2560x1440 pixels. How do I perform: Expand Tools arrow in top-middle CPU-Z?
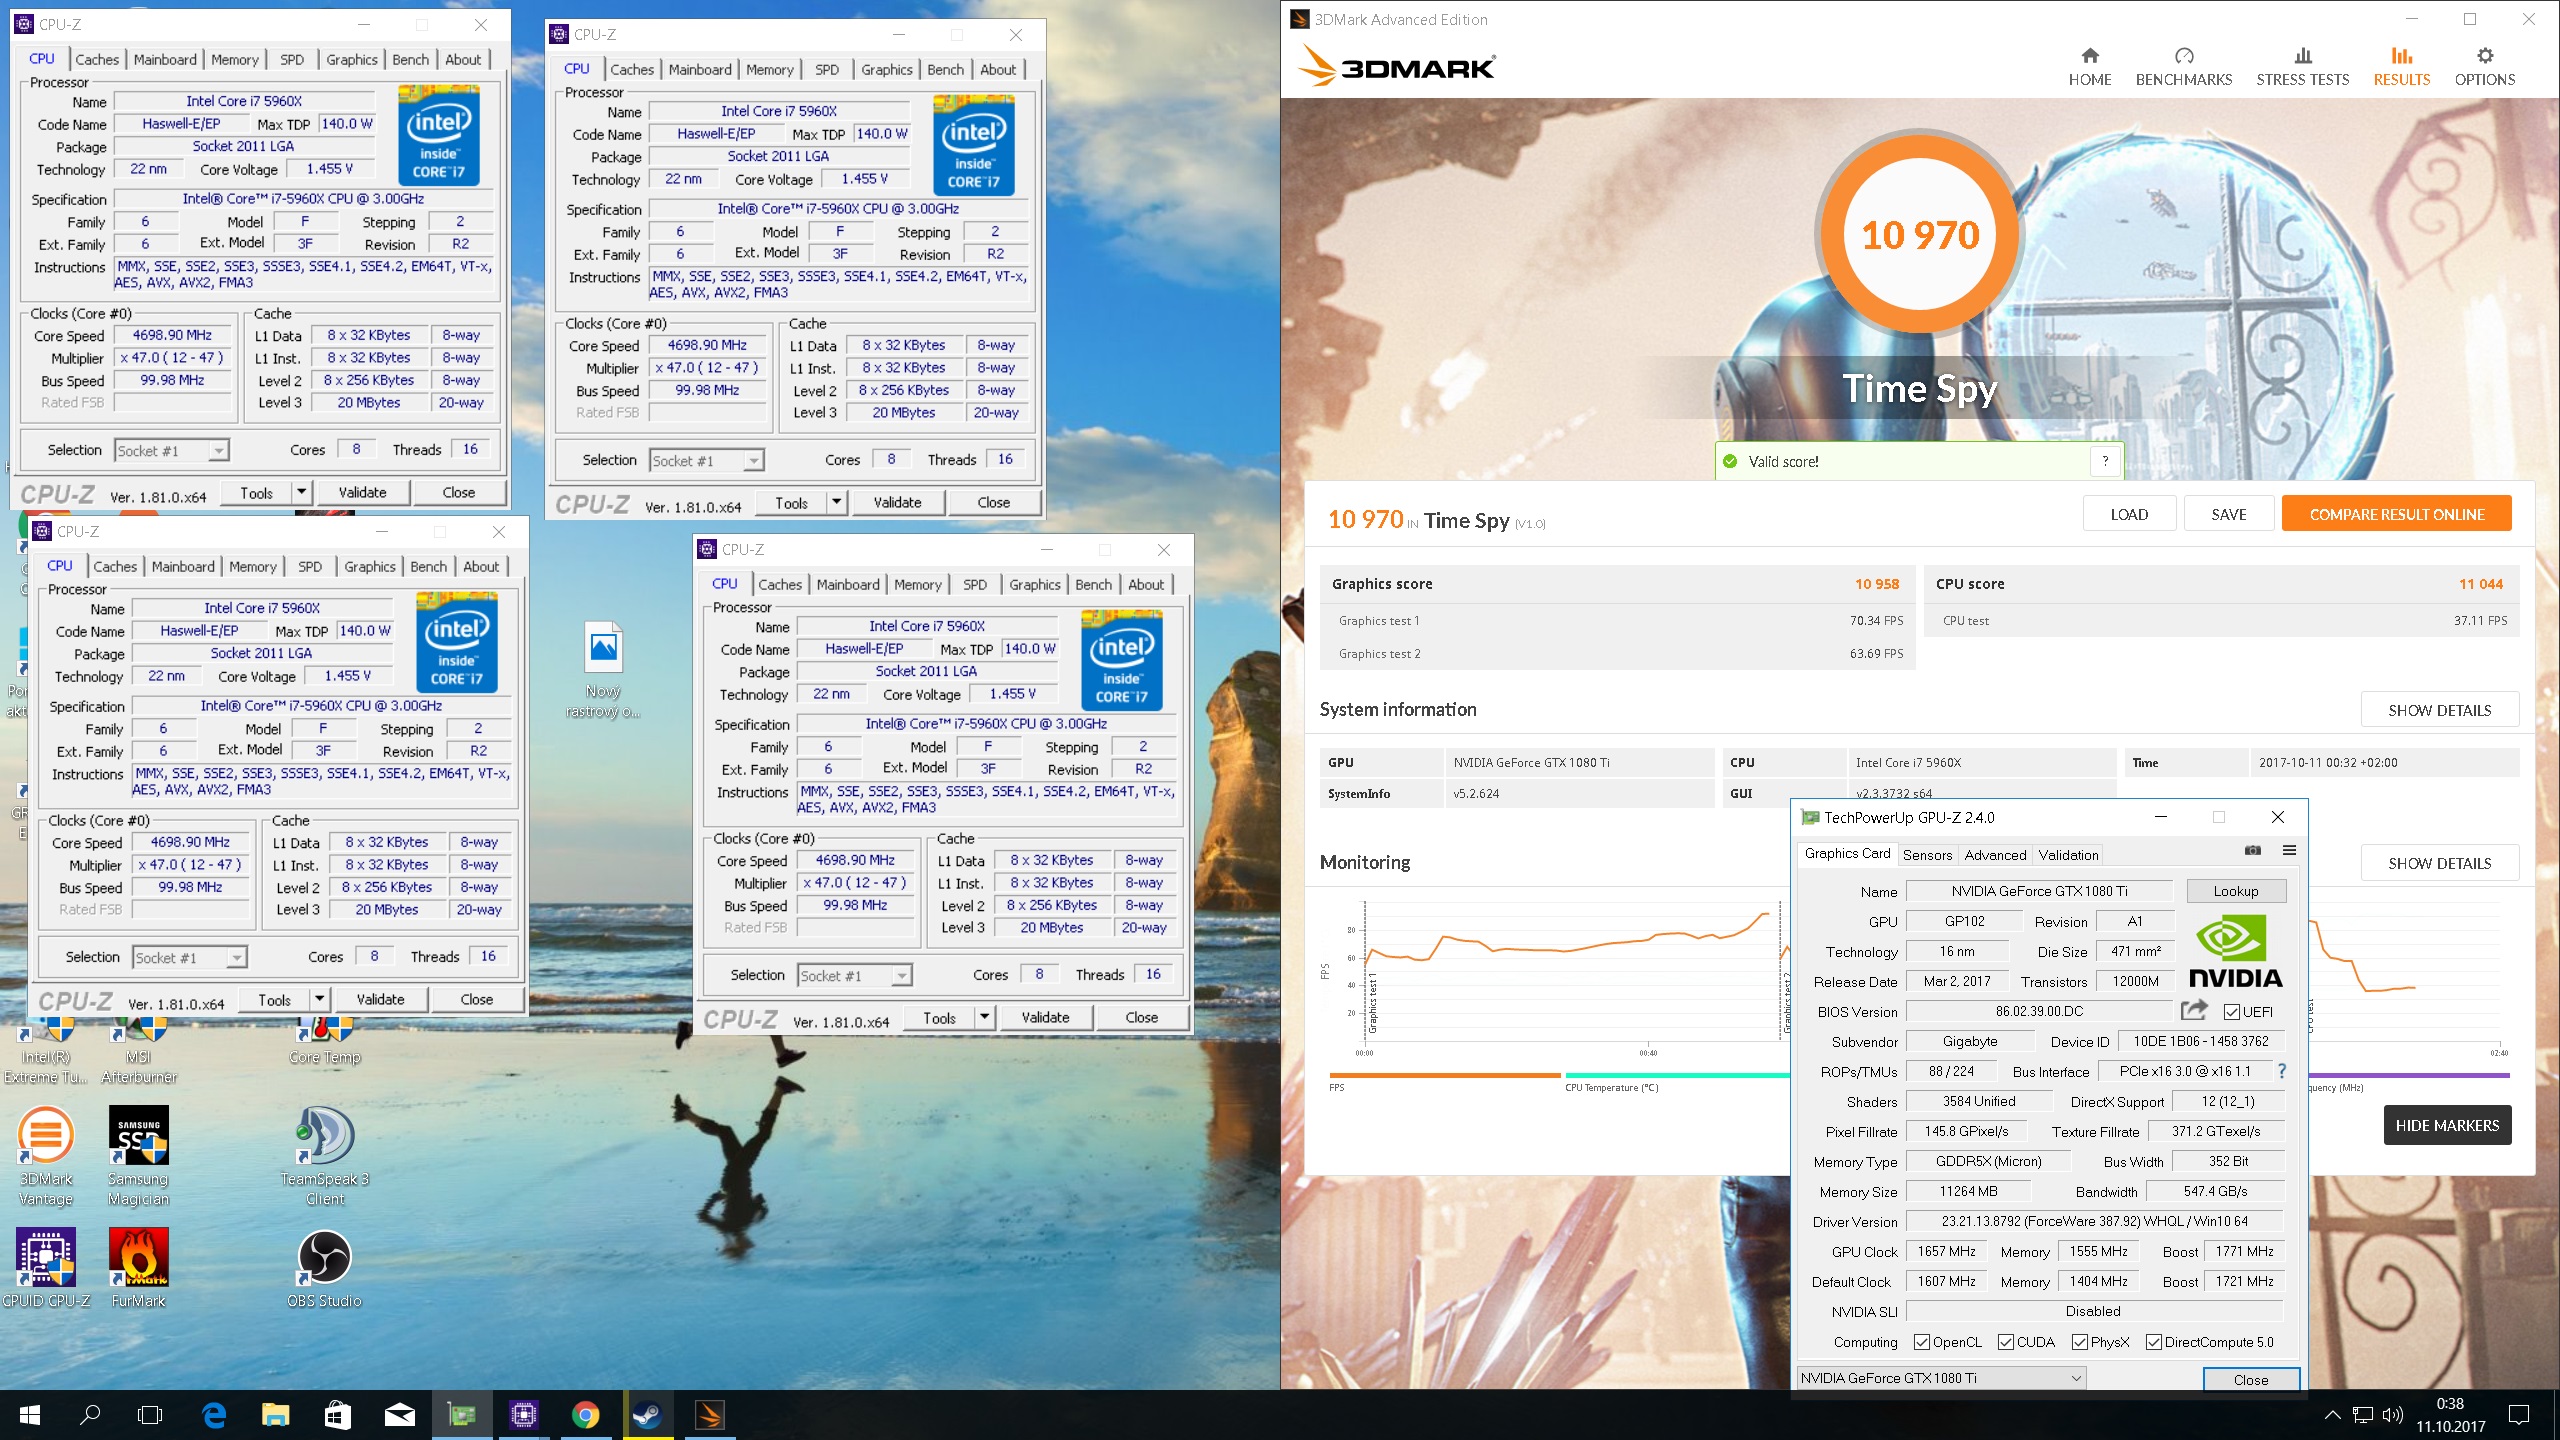(x=837, y=502)
